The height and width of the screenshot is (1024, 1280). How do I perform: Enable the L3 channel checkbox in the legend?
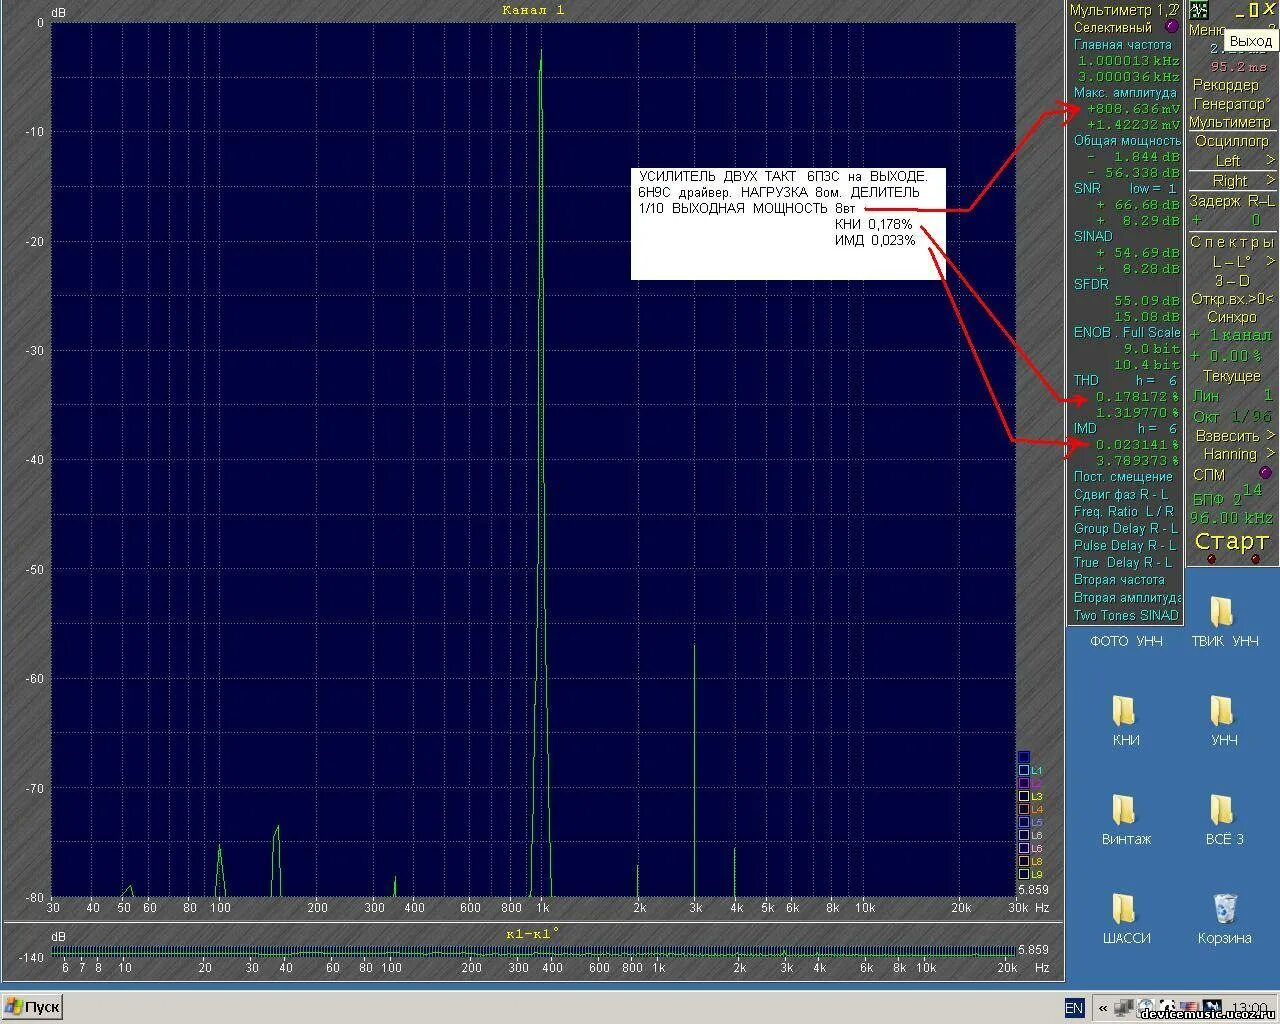pos(1024,796)
